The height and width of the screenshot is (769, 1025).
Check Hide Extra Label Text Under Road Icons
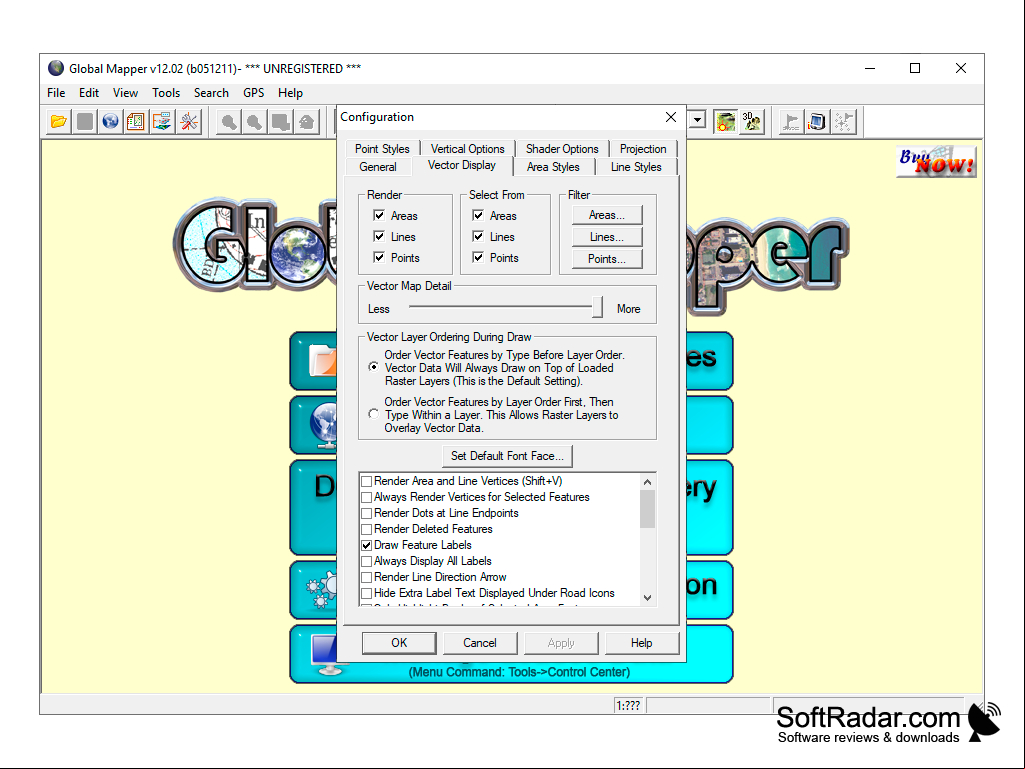click(367, 593)
